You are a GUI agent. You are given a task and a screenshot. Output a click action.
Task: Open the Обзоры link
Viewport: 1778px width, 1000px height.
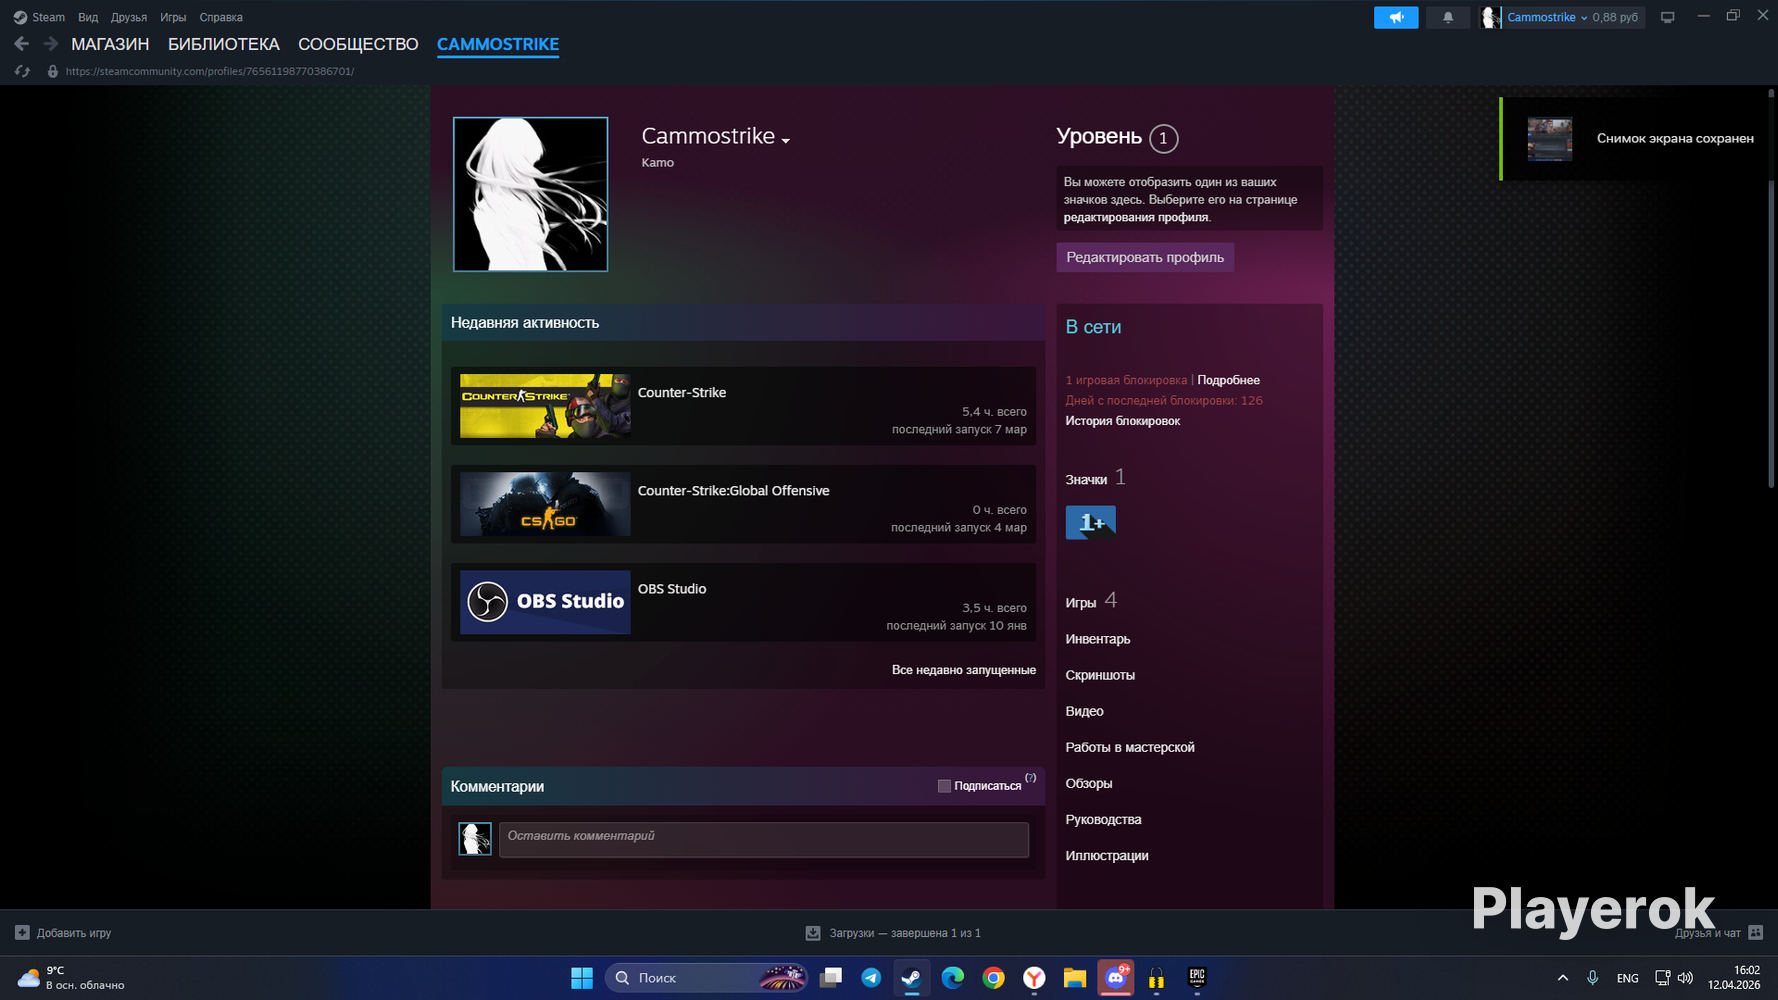click(1089, 783)
